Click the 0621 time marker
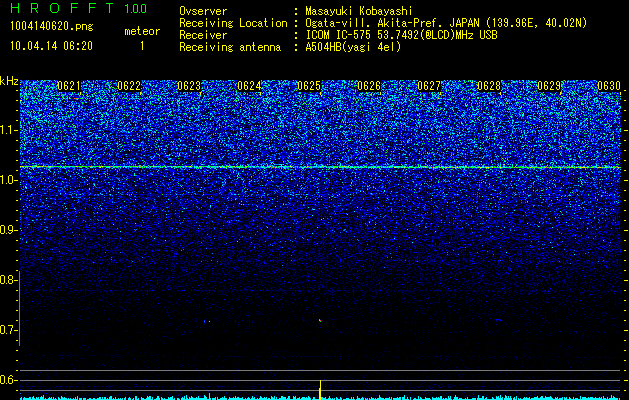This screenshot has height=400, width=629. 69,86
